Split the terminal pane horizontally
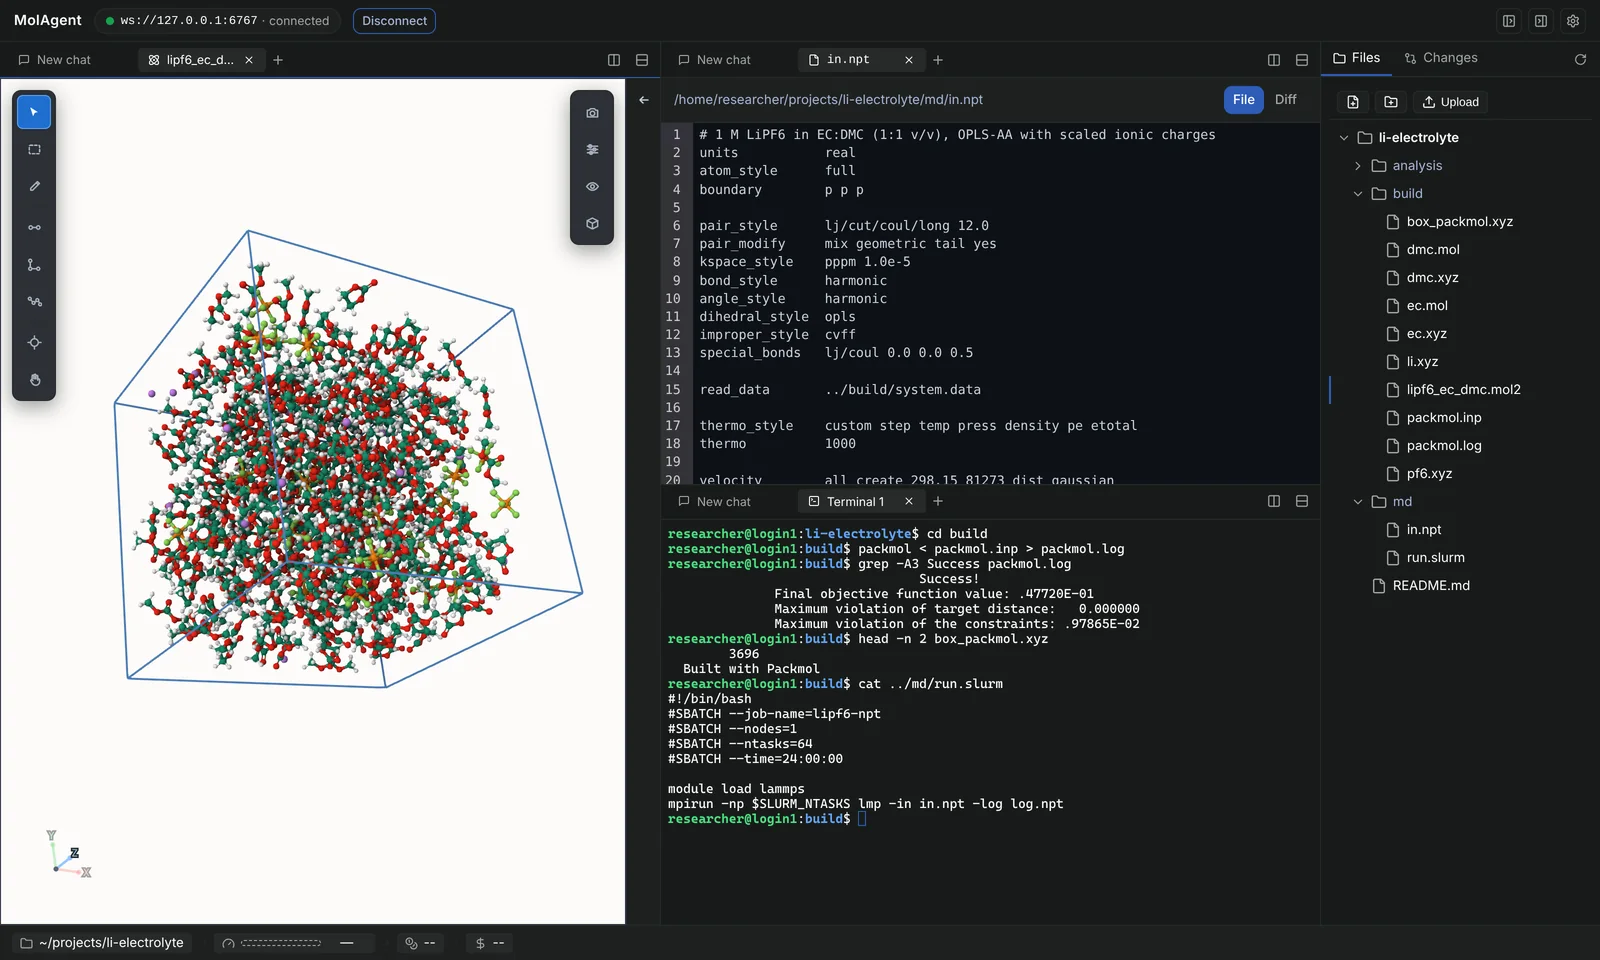The height and width of the screenshot is (960, 1600). pos(1302,501)
